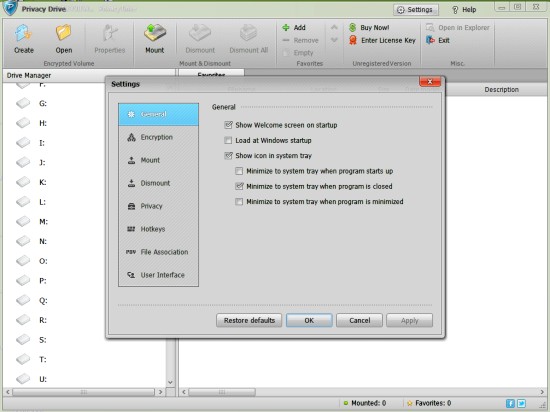The image size is (550, 412).
Task: Switch to Hotkeys settings
Action: tap(159, 229)
